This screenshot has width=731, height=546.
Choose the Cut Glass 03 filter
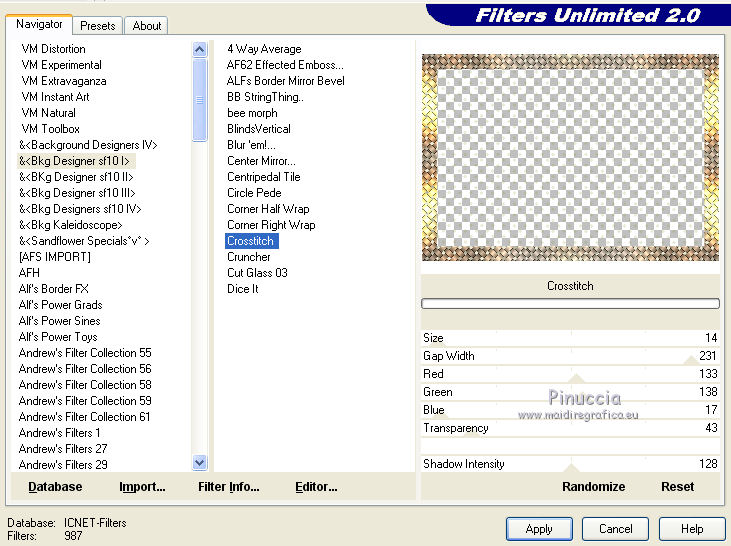[257, 273]
